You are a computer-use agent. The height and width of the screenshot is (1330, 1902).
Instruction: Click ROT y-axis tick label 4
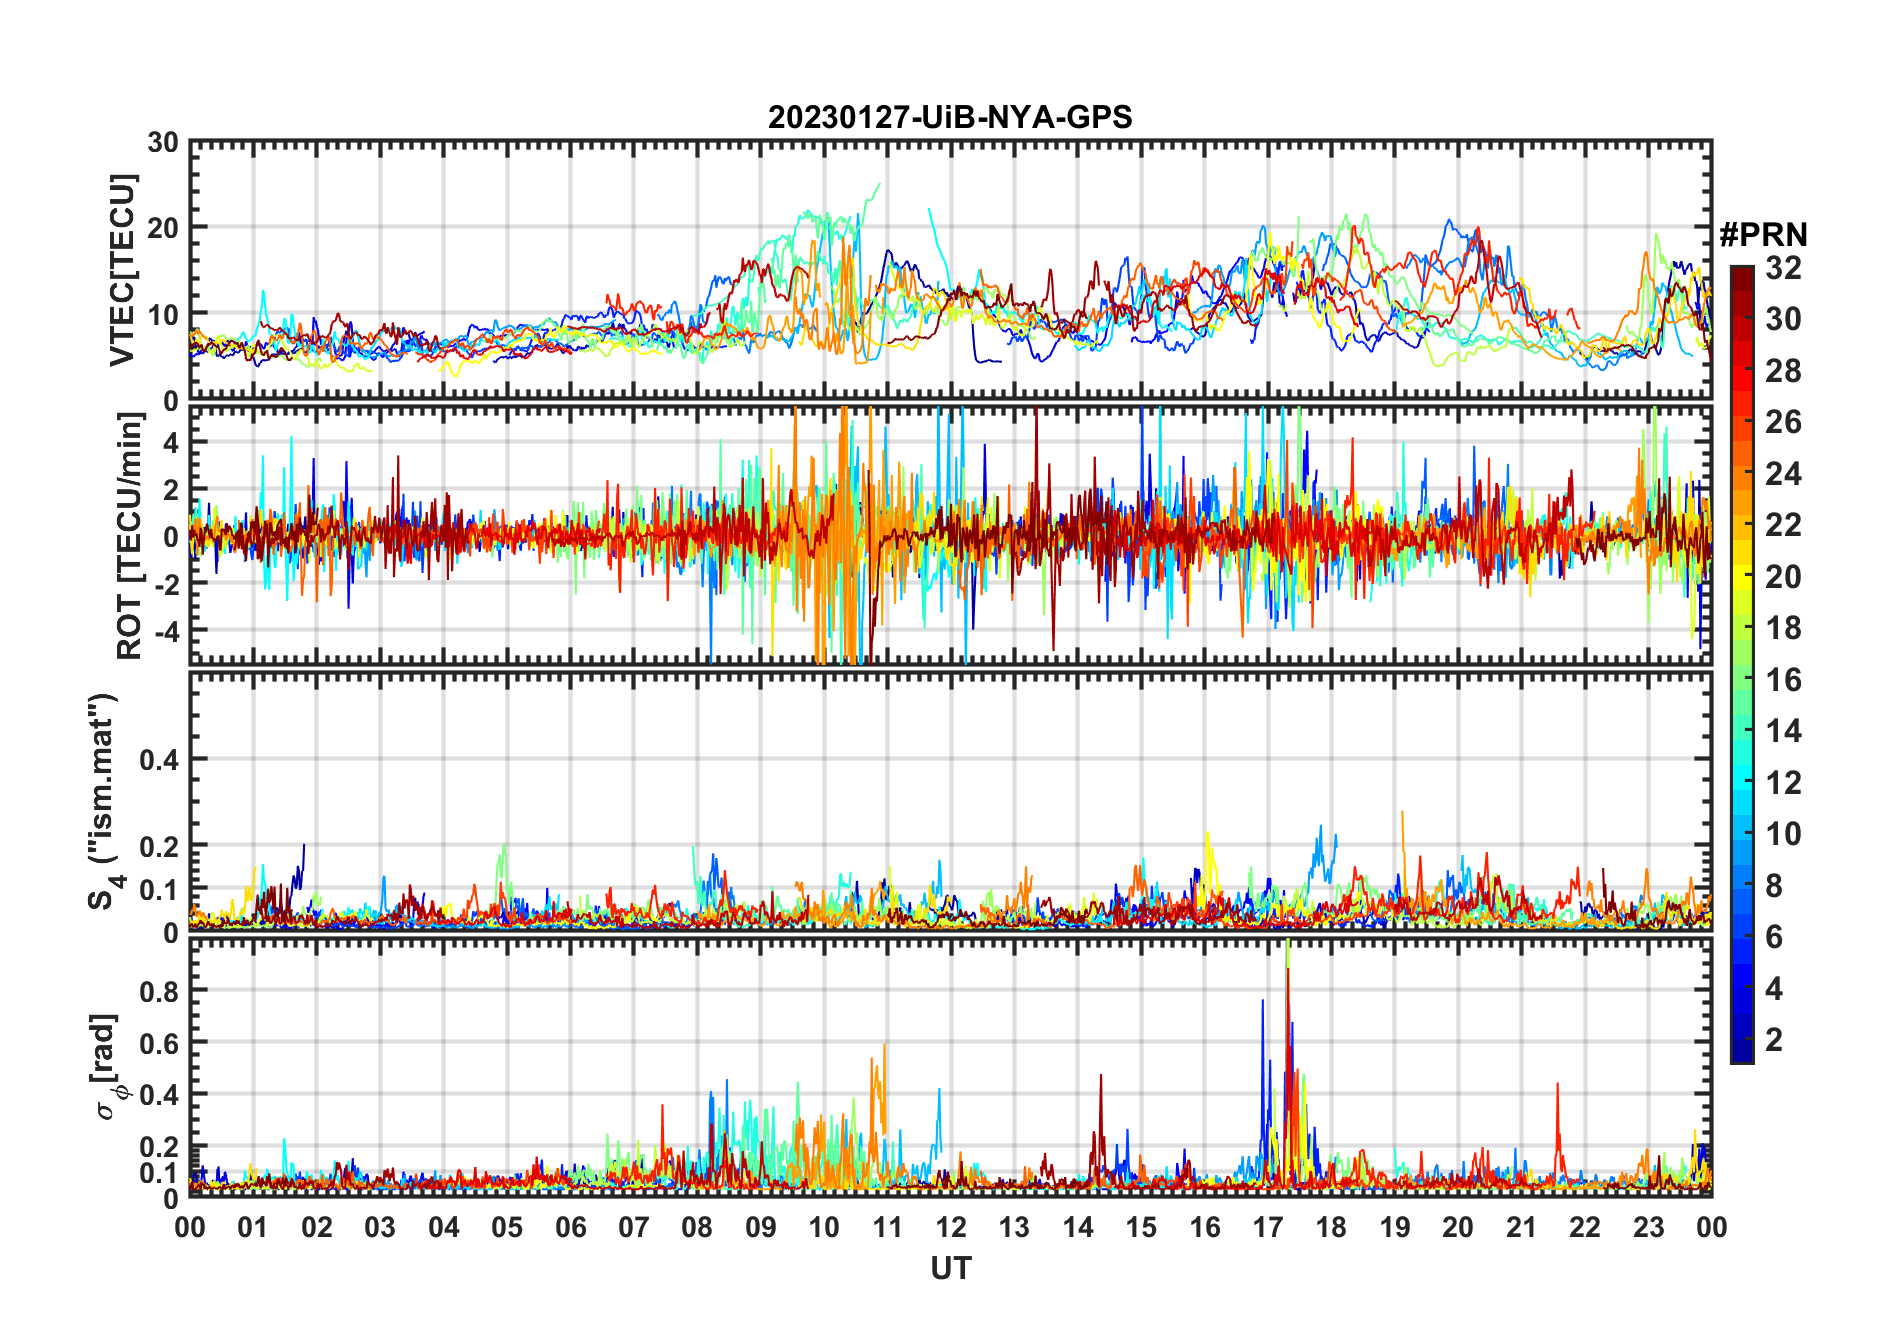coord(170,443)
